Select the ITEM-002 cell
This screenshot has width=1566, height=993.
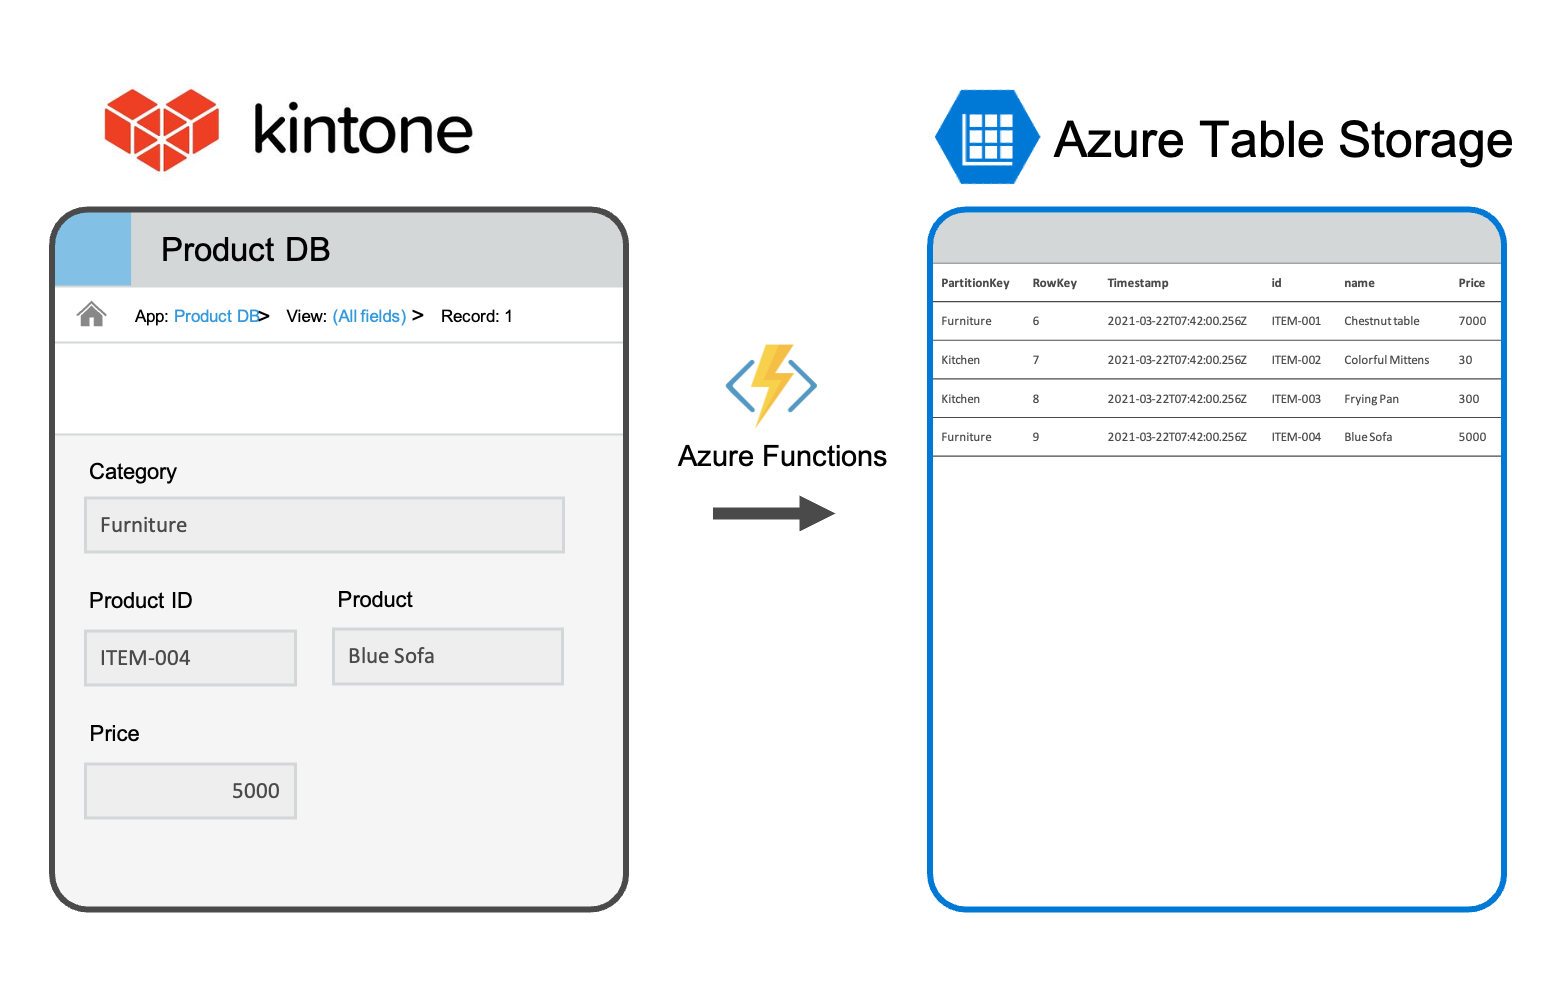pos(1296,360)
